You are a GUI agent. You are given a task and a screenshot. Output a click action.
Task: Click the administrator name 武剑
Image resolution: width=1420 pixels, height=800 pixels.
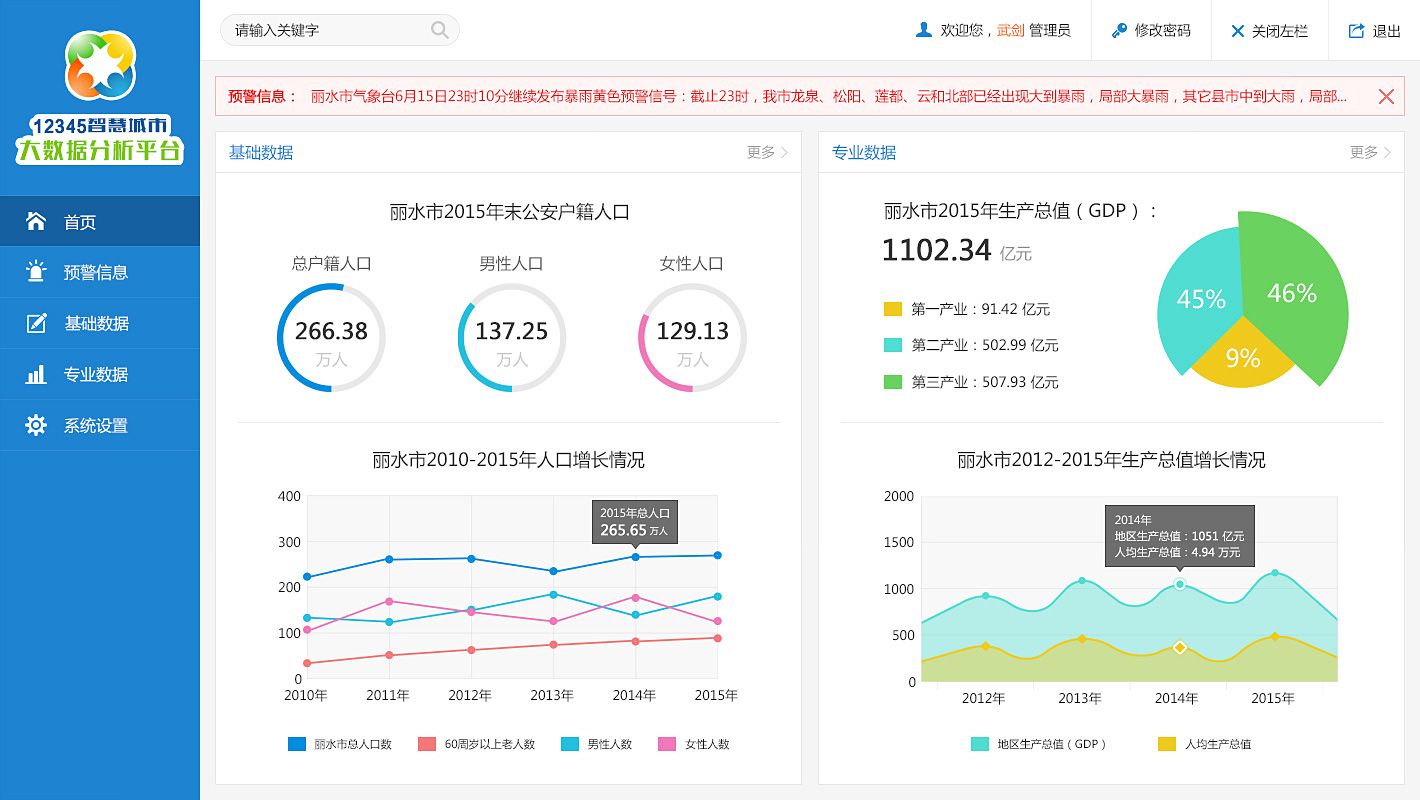(x=1010, y=30)
